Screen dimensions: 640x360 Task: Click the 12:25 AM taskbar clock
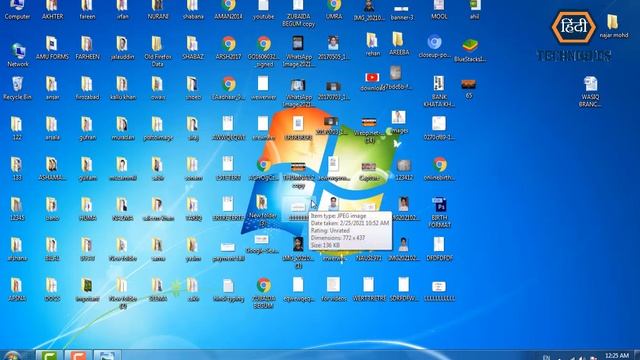617,356
